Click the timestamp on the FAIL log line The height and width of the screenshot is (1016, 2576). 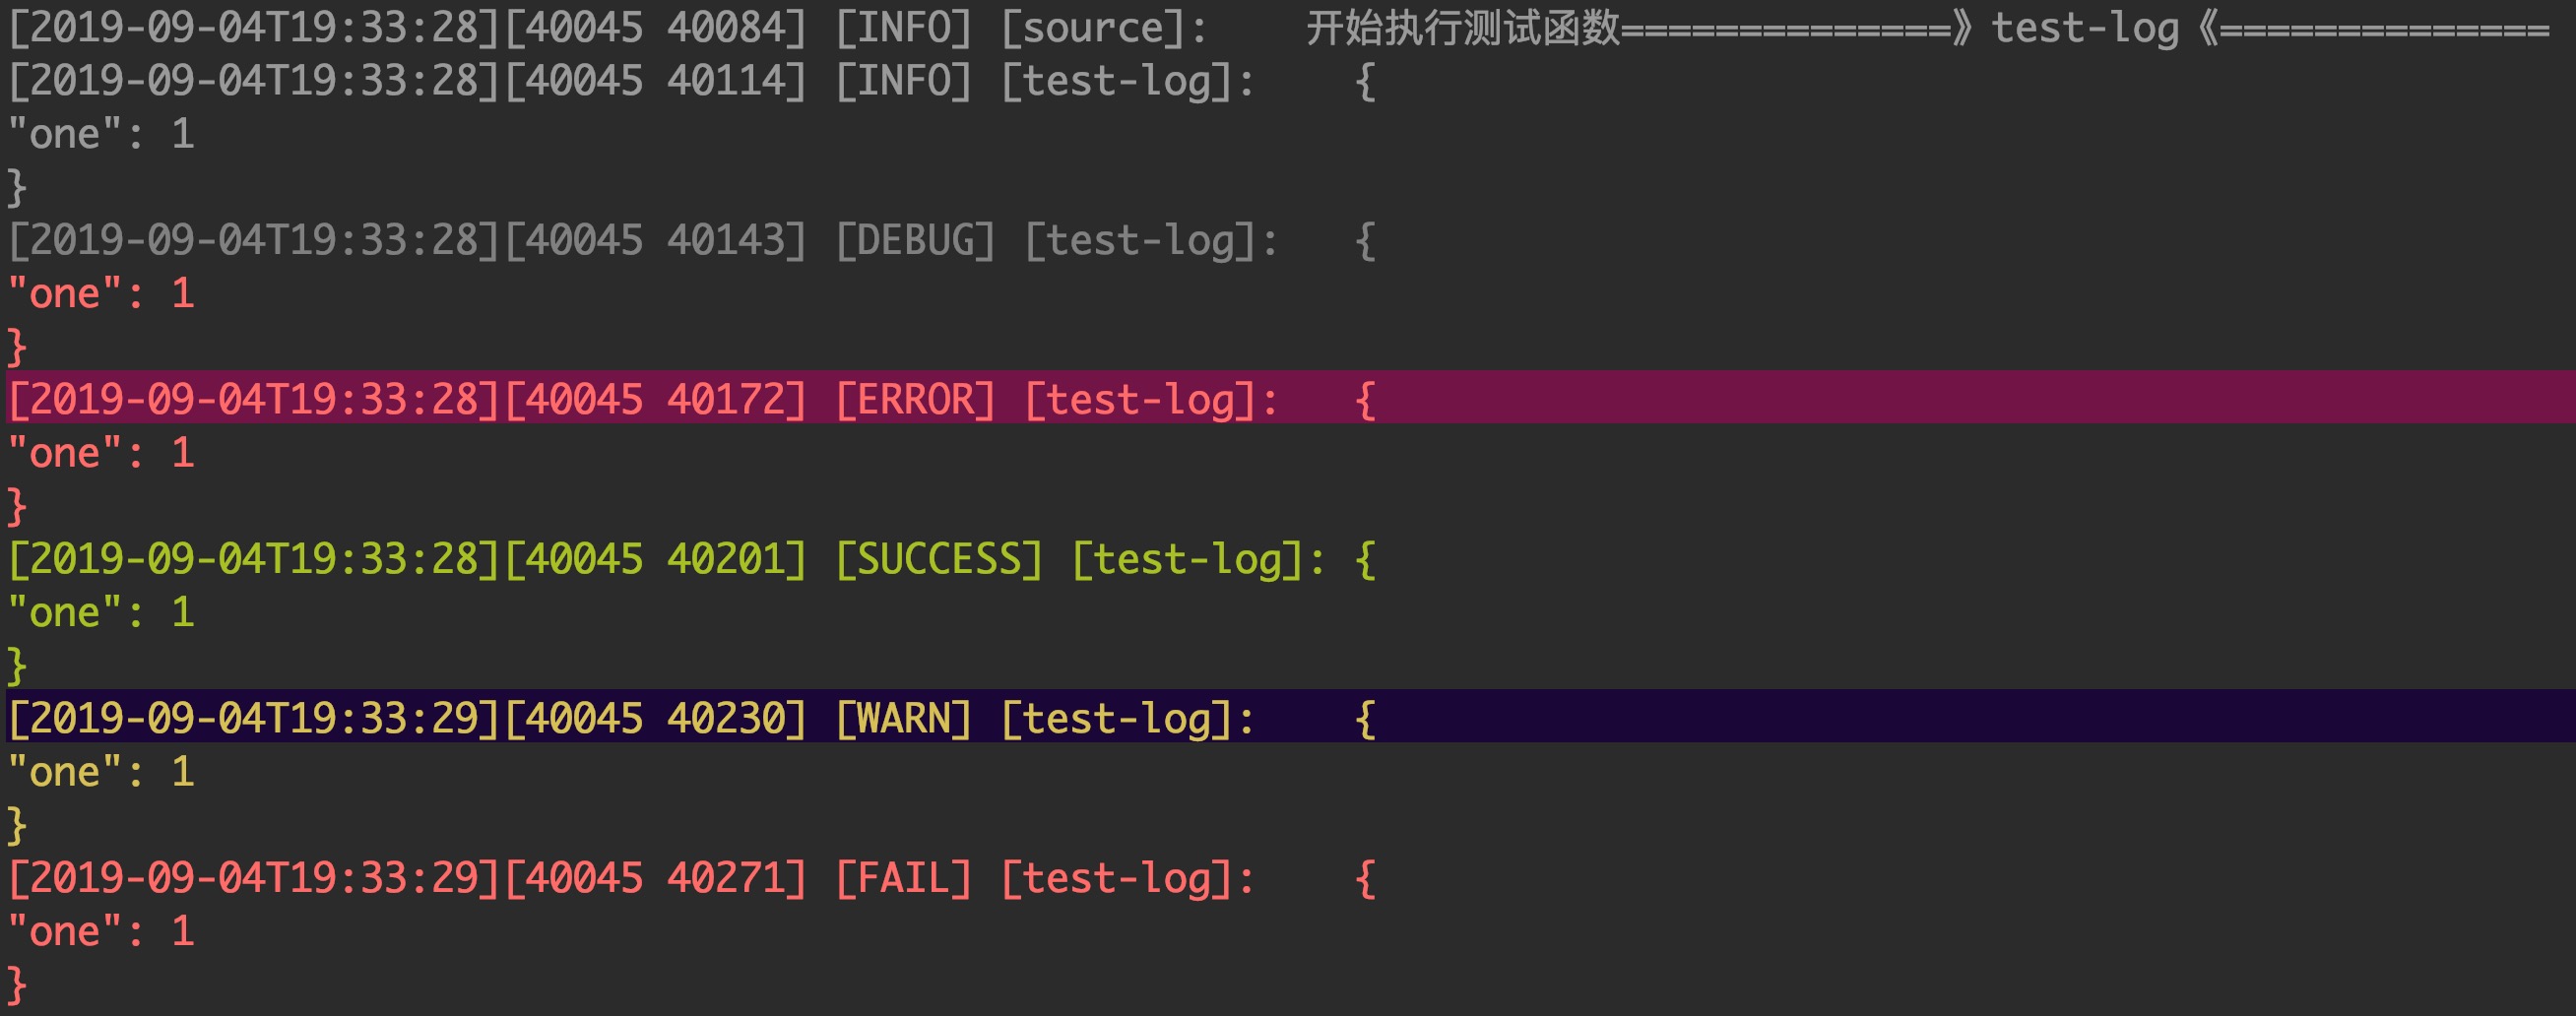coord(254,878)
